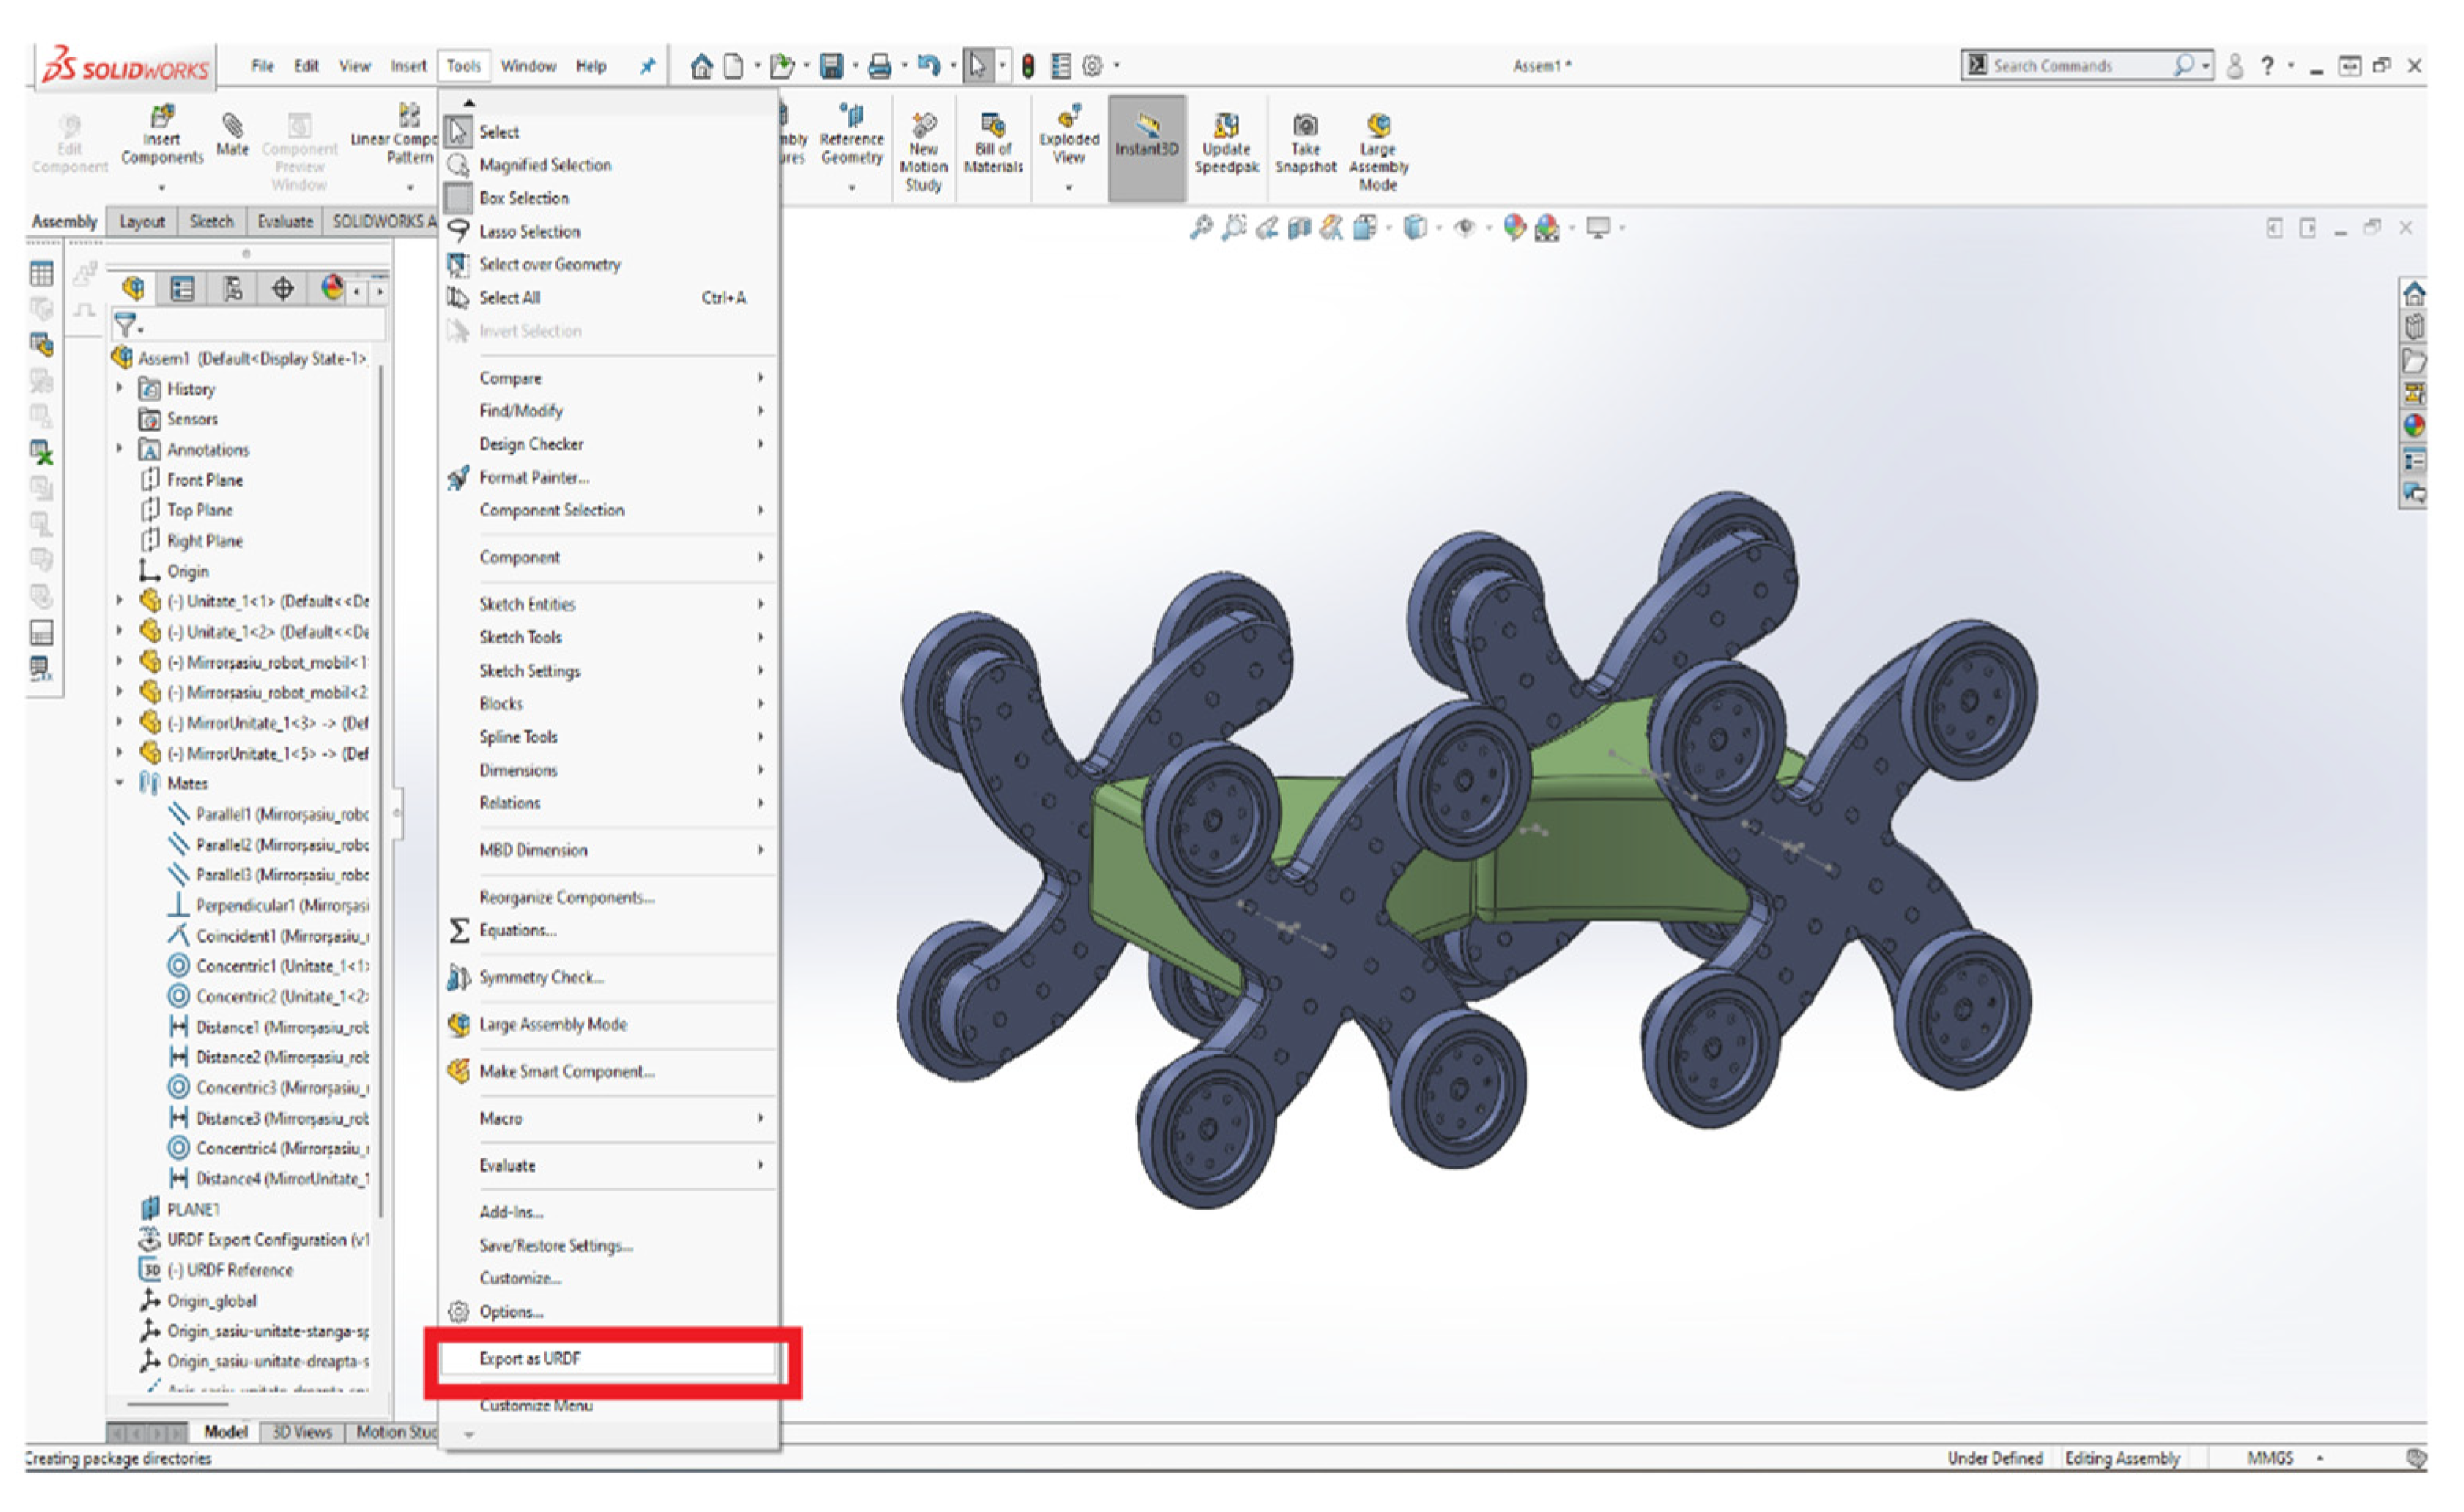The height and width of the screenshot is (1512, 2464).
Task: Click Export as URDF menu entry
Action: click(530, 1358)
